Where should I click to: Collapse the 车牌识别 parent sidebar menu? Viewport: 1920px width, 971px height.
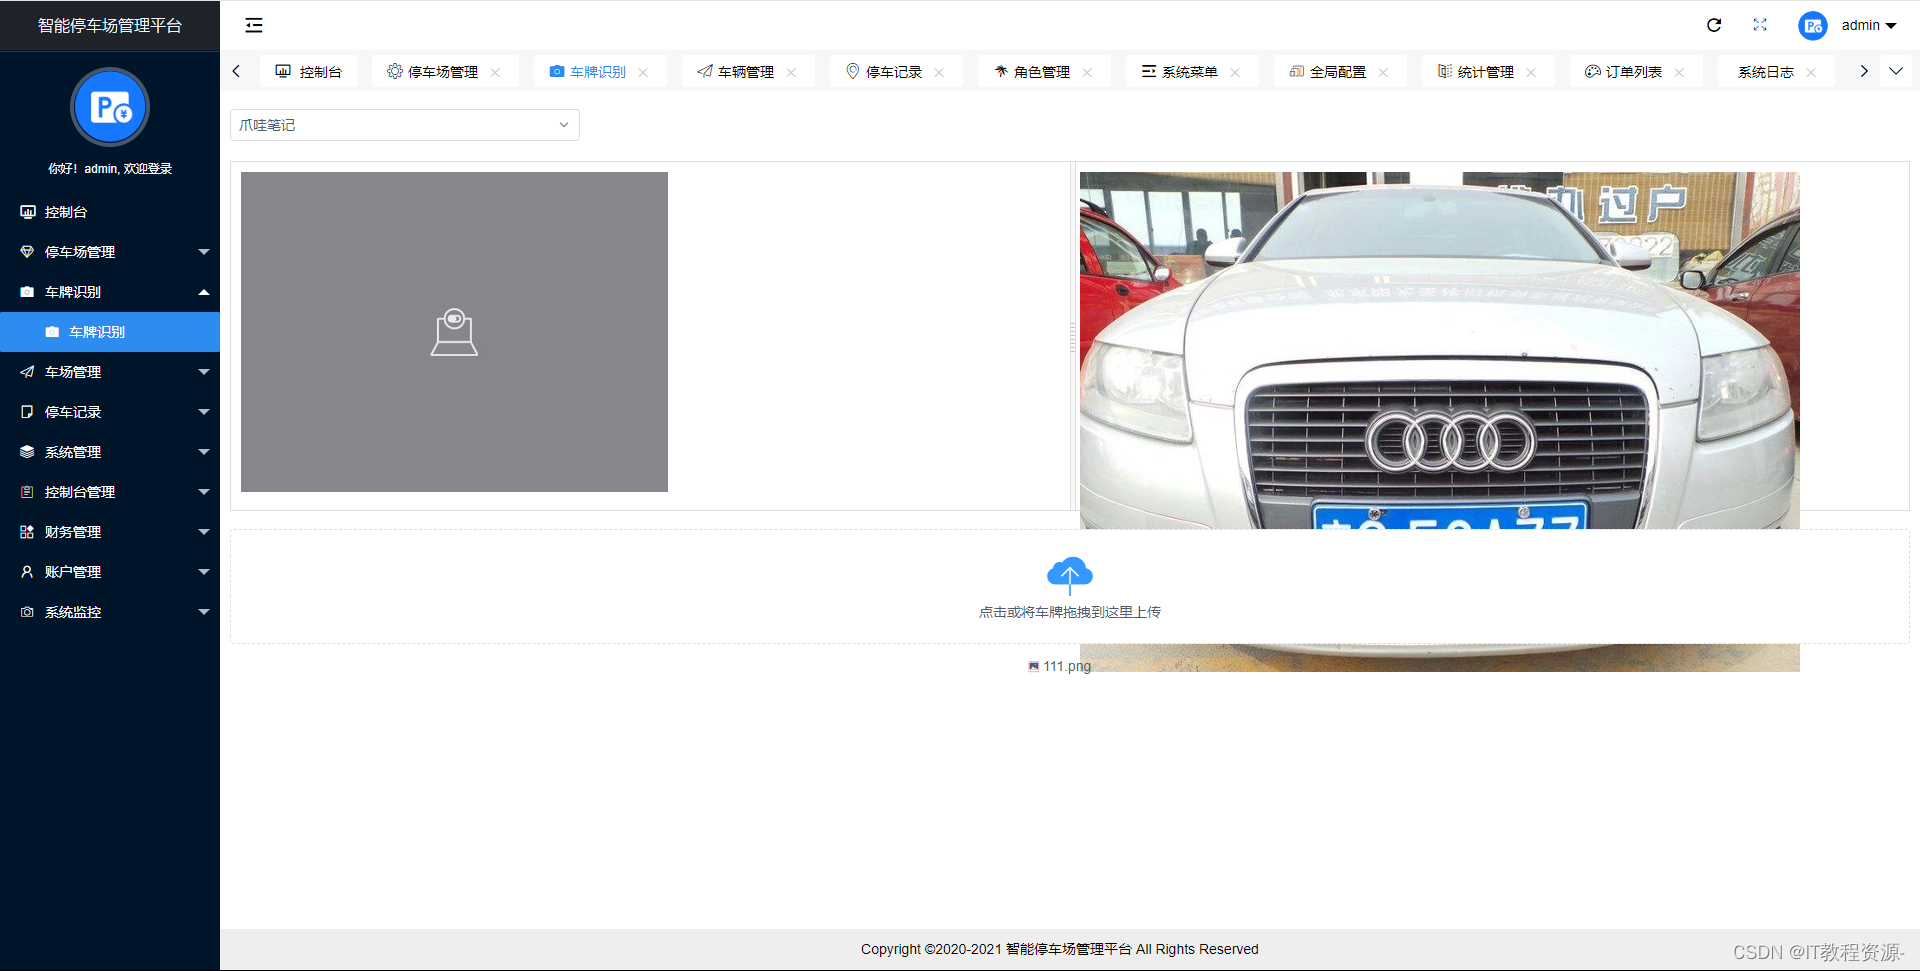coord(110,292)
